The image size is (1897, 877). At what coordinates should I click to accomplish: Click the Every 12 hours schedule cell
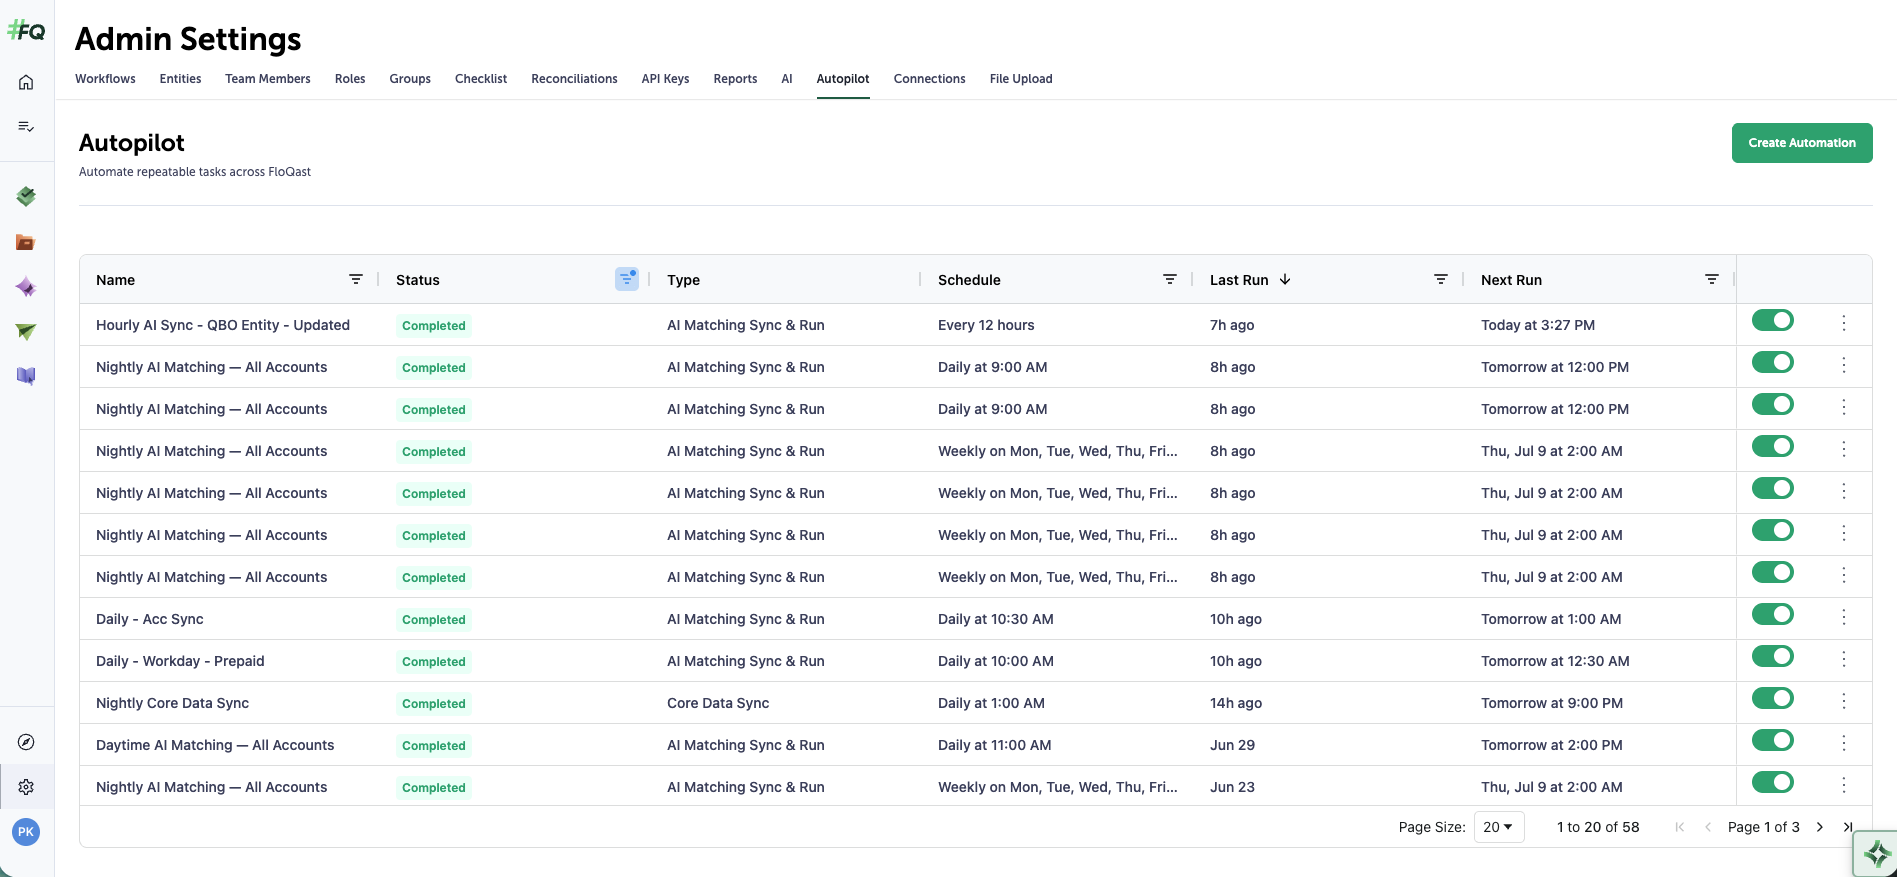pos(986,325)
